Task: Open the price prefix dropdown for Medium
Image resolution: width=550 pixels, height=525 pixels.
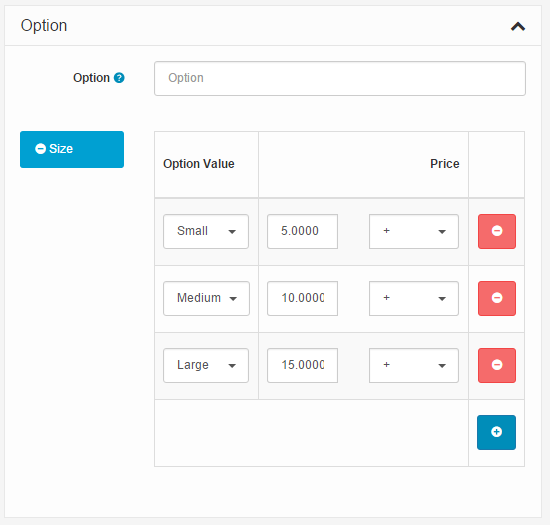Action: [414, 298]
